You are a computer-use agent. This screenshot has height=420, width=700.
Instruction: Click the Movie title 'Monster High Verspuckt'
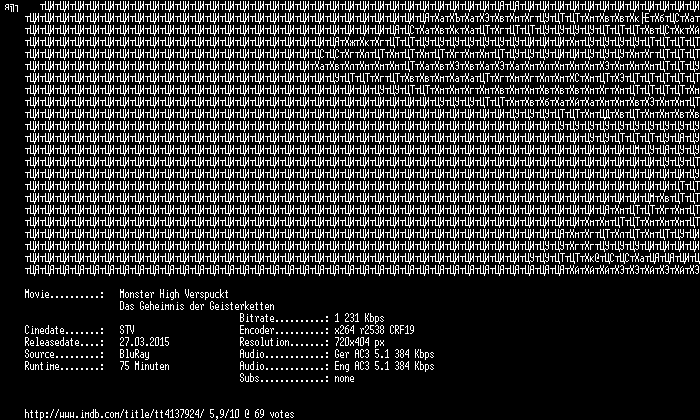pos(174,294)
